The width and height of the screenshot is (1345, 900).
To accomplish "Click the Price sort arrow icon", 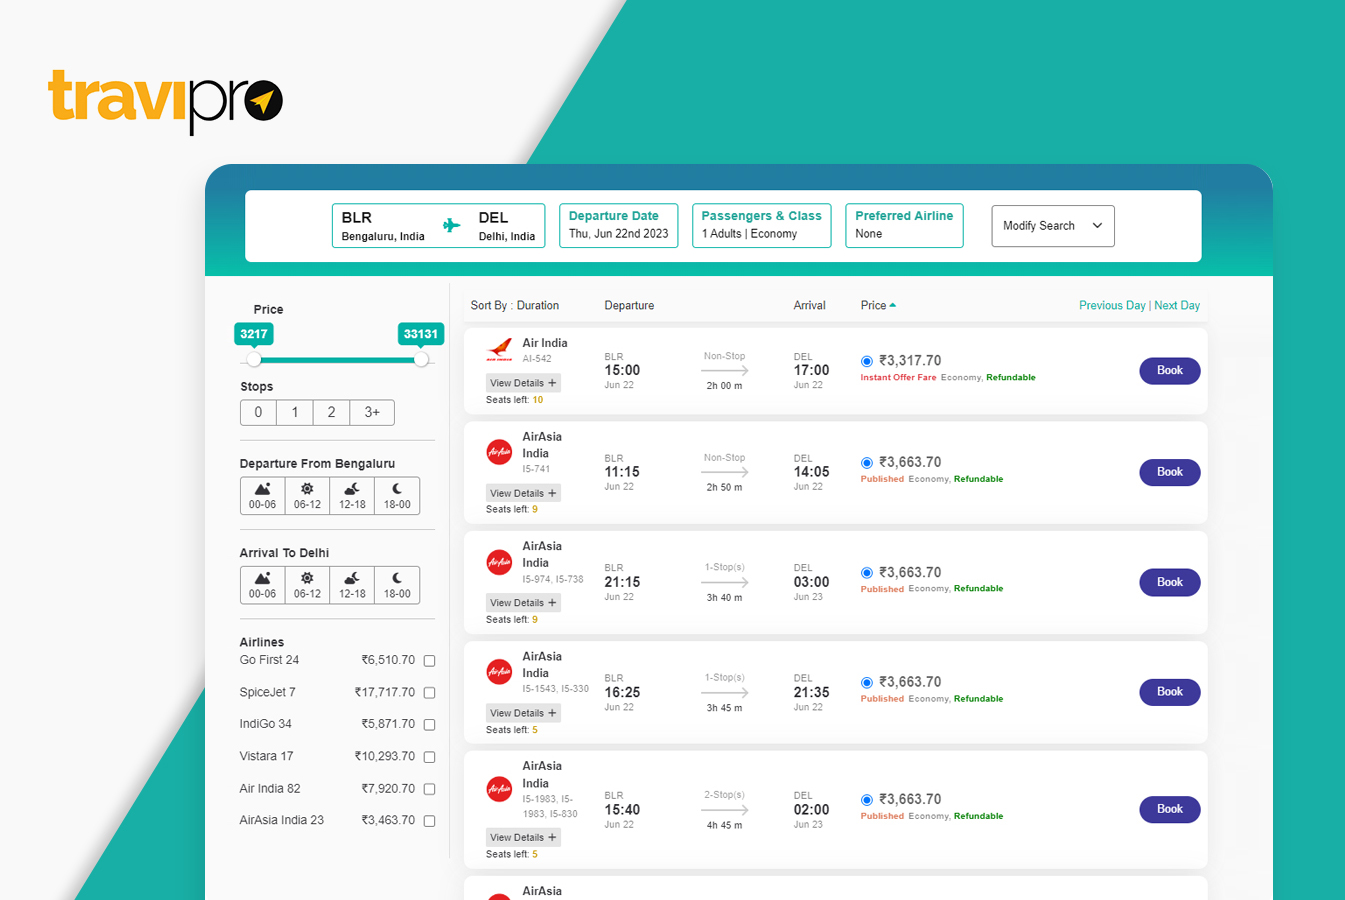I will coord(892,305).
